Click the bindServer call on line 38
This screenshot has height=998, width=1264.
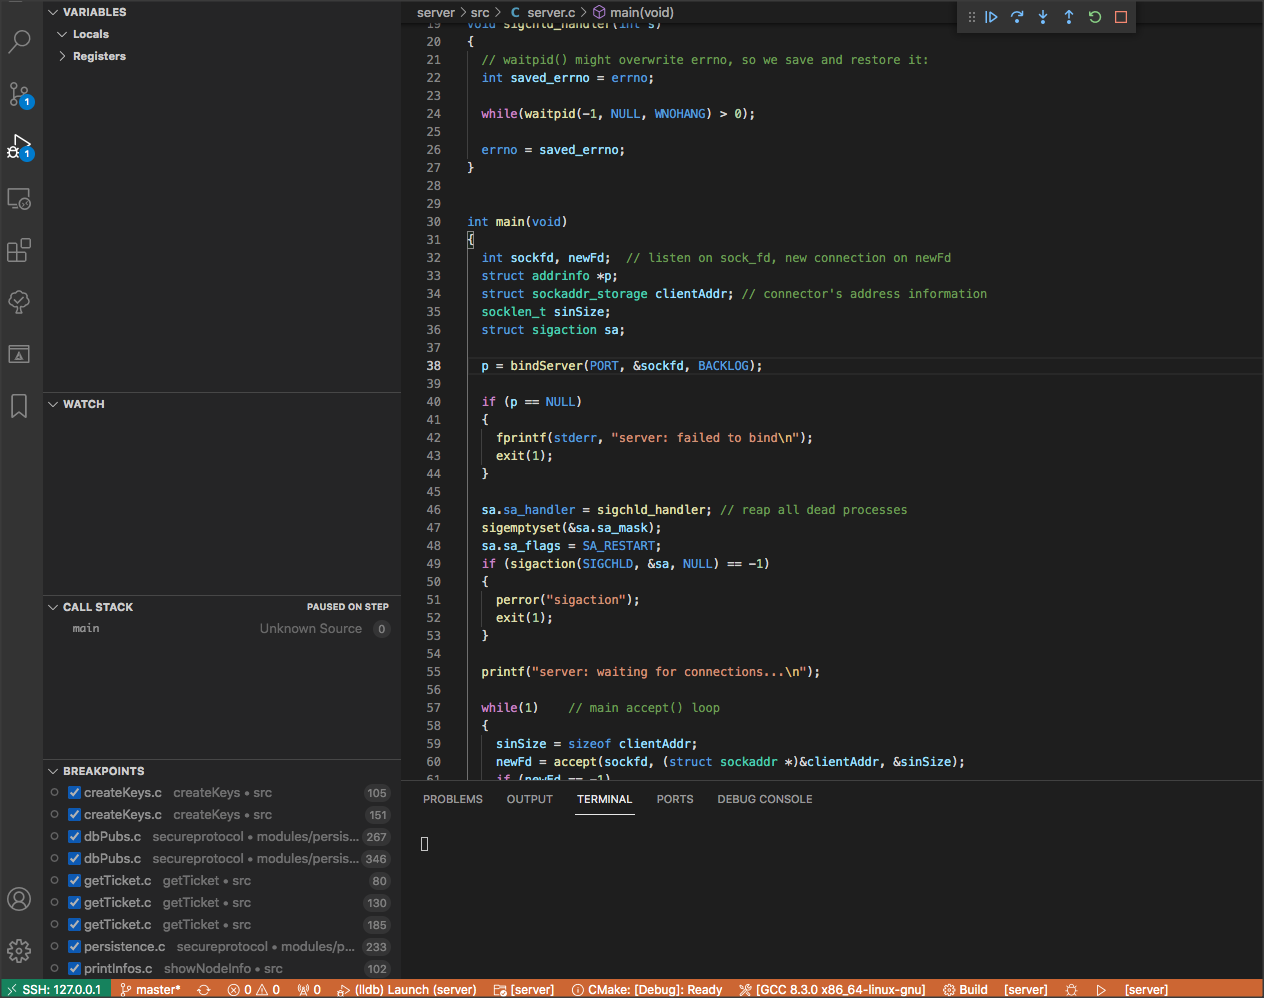click(x=547, y=366)
